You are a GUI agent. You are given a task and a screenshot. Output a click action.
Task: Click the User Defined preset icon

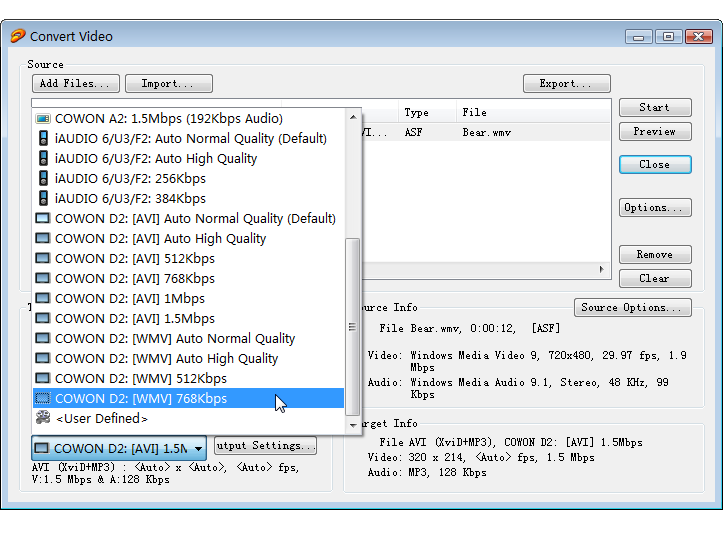click(43, 417)
